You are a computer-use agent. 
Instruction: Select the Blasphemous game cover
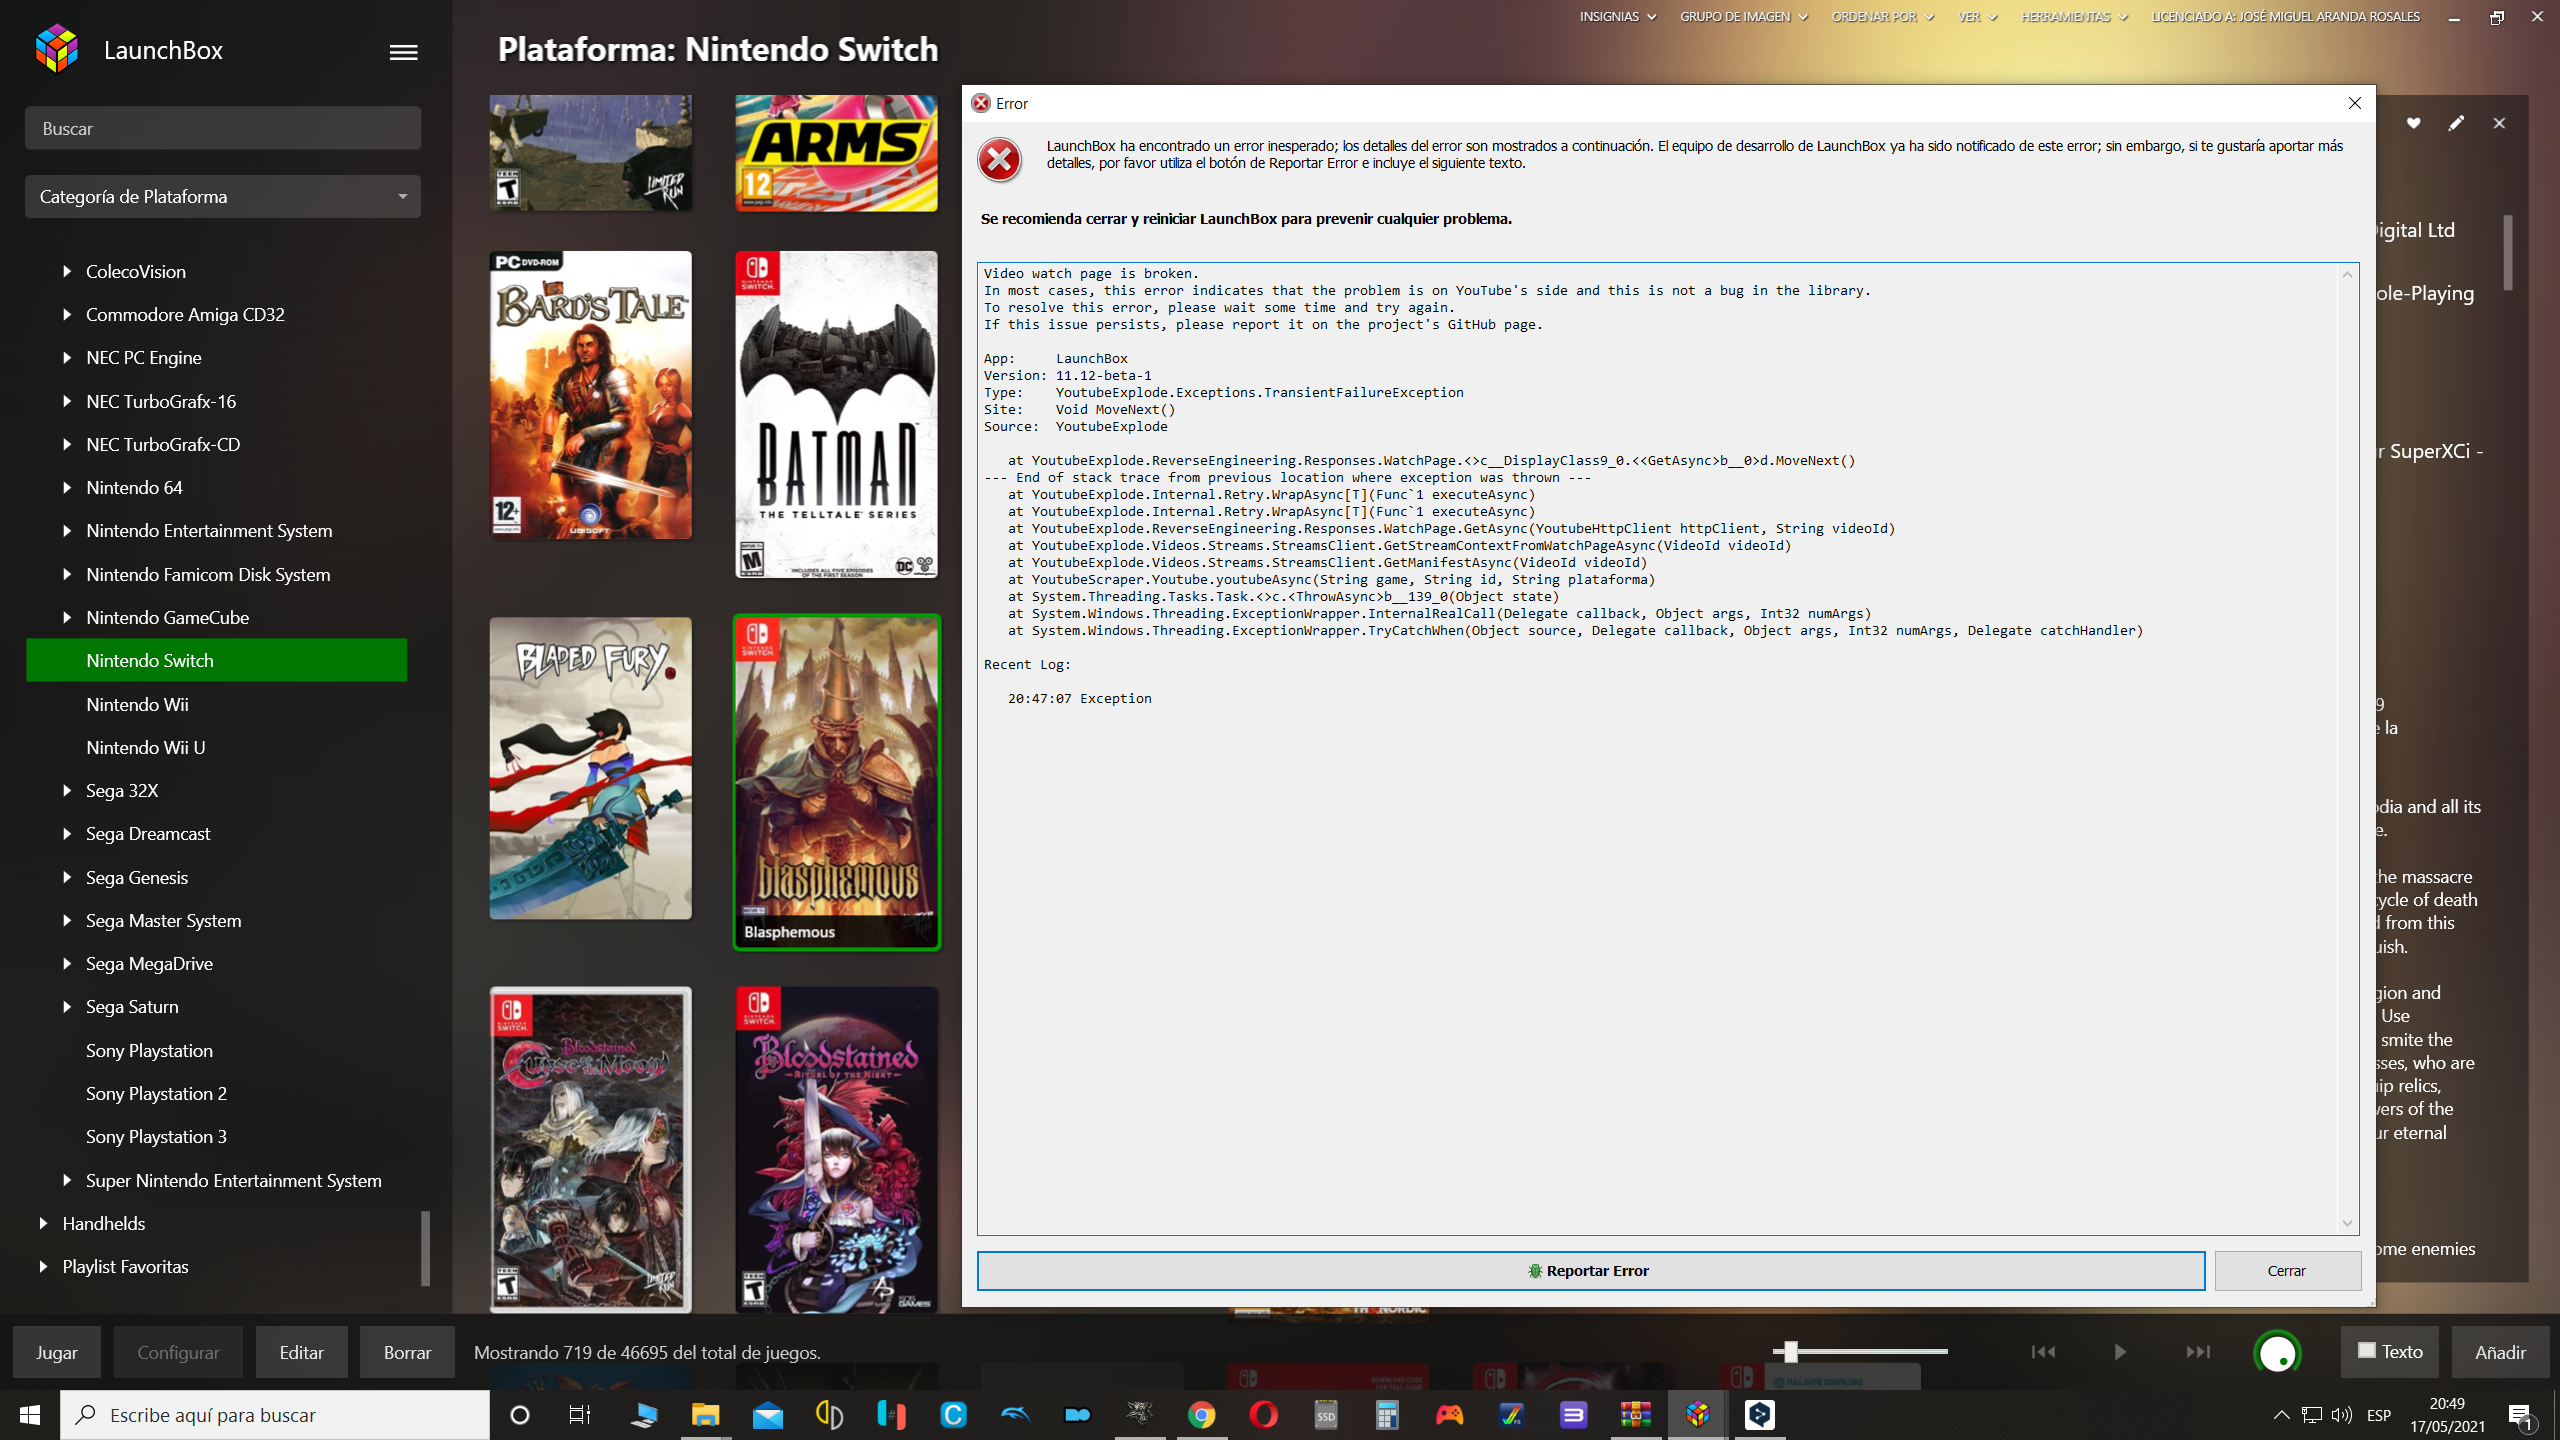pyautogui.click(x=837, y=782)
